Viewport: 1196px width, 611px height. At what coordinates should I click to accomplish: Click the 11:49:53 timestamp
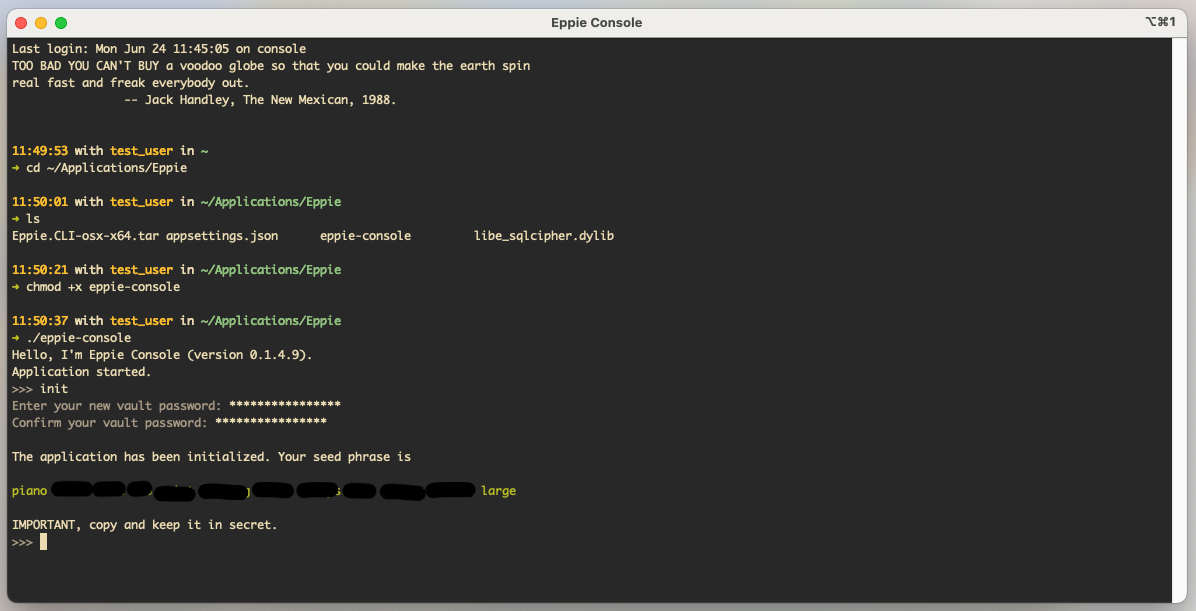click(40, 151)
